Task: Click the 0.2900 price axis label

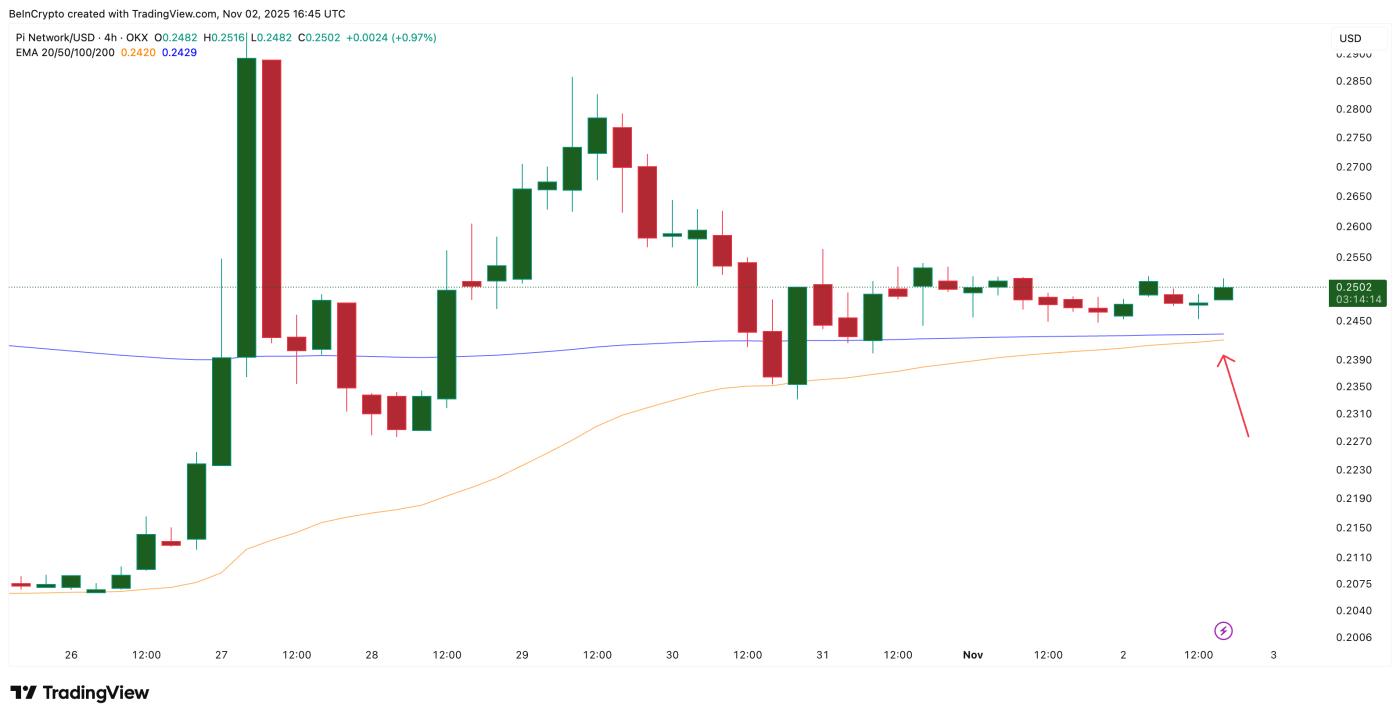Action: tap(1353, 53)
